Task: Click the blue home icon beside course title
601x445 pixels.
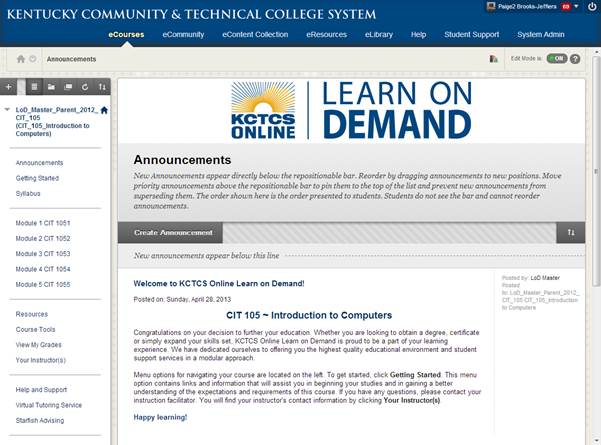Action: (x=104, y=110)
